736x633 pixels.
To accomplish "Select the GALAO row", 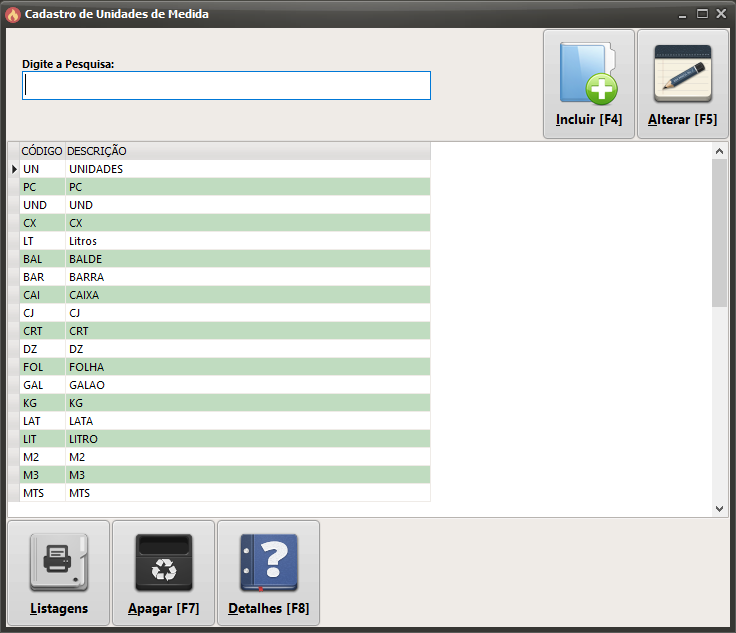I will coord(86,385).
